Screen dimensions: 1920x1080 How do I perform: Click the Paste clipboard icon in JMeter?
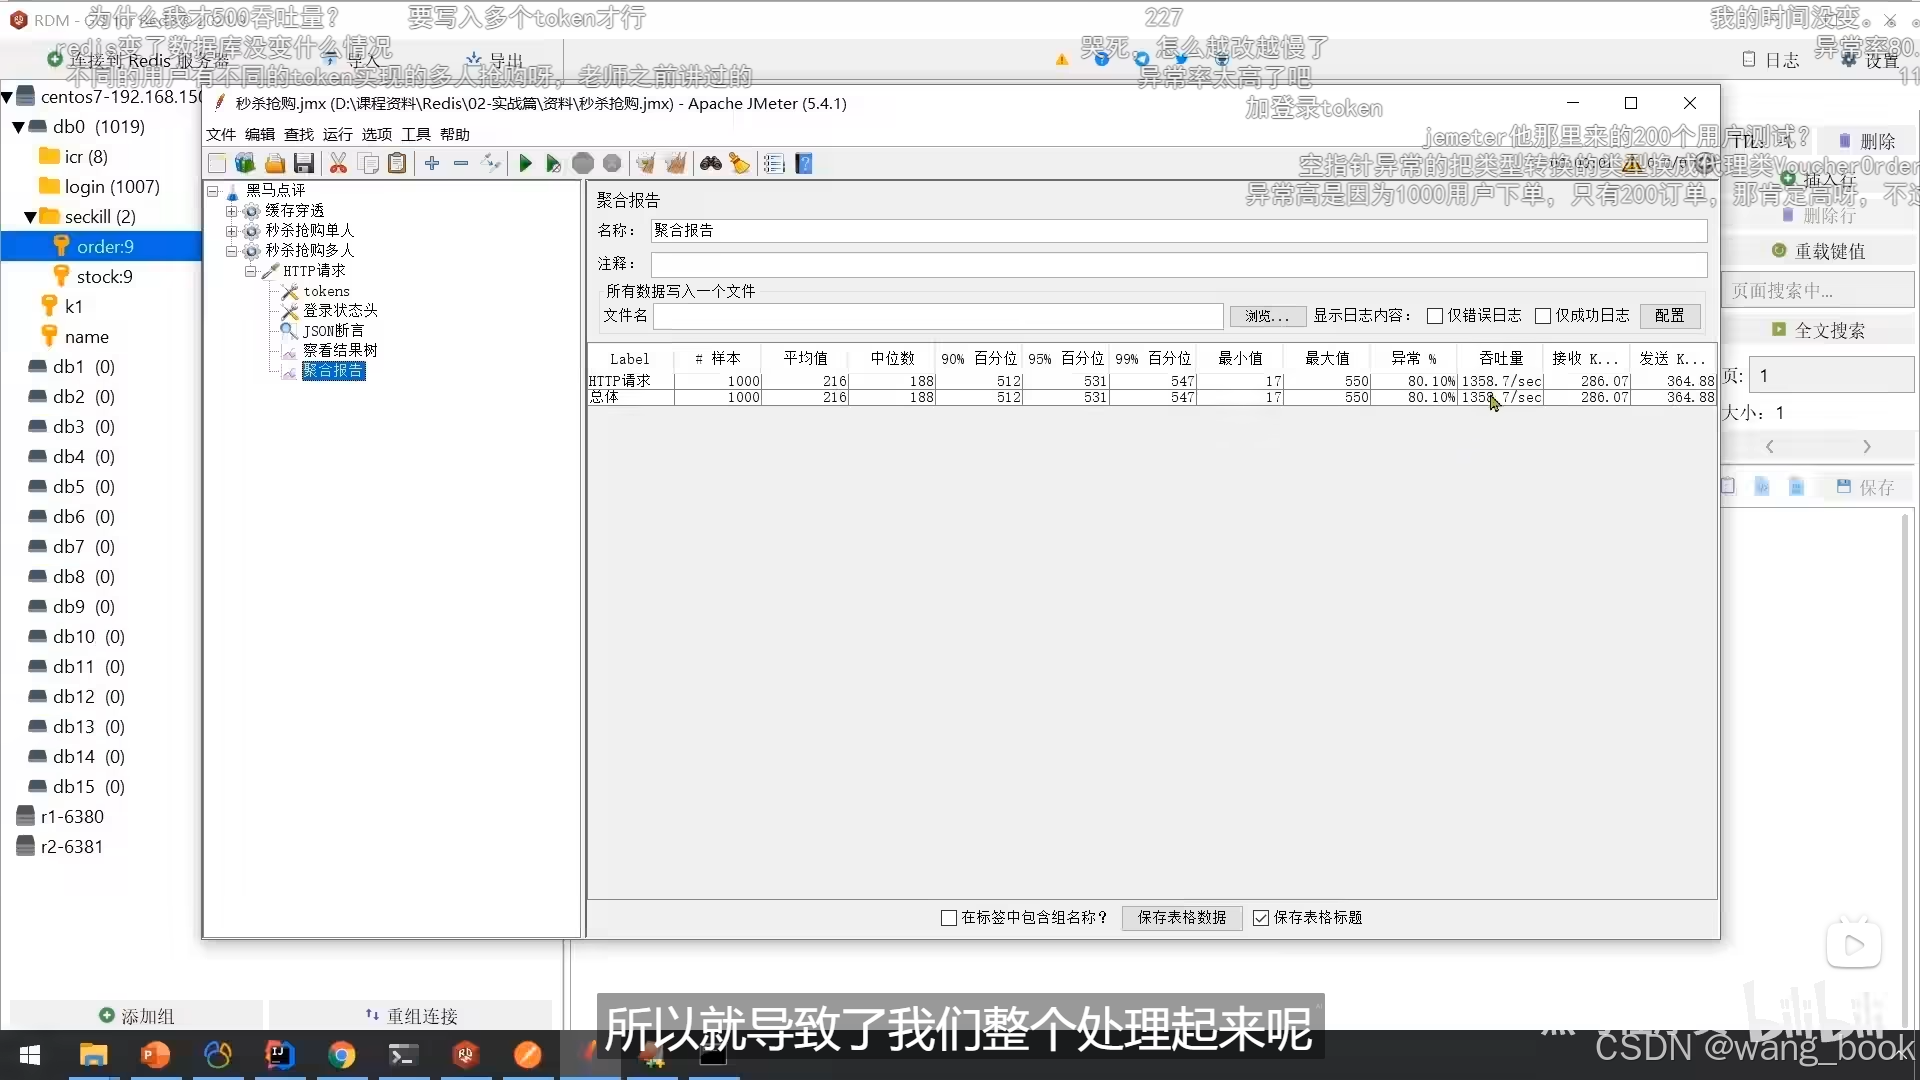(x=397, y=164)
